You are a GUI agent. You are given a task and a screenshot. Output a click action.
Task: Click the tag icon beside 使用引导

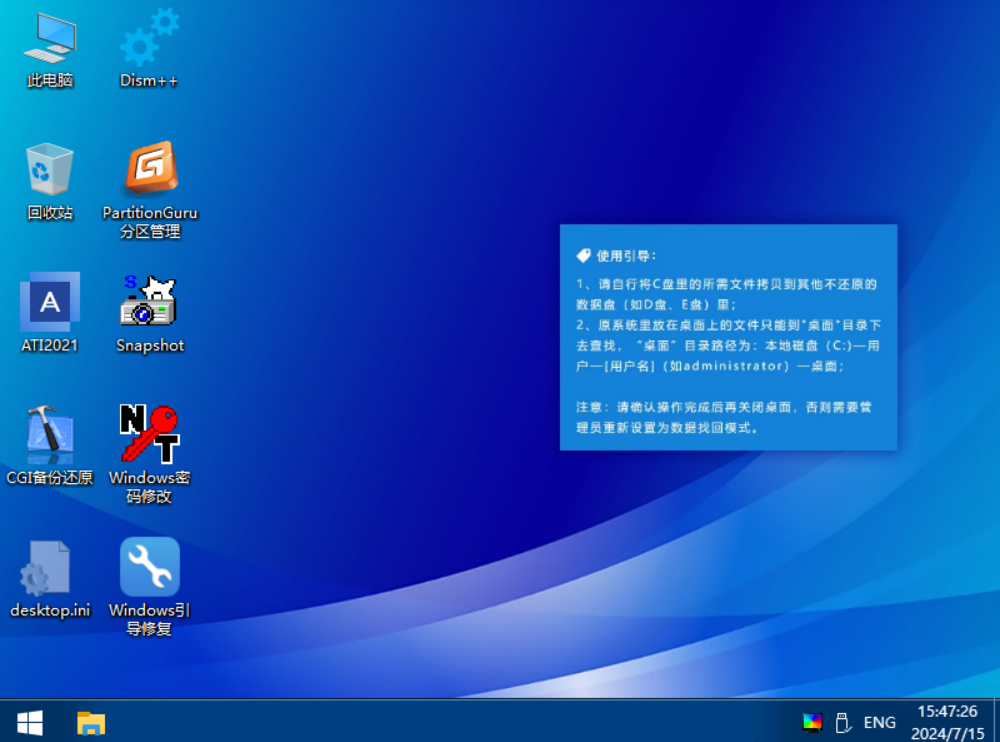click(584, 255)
